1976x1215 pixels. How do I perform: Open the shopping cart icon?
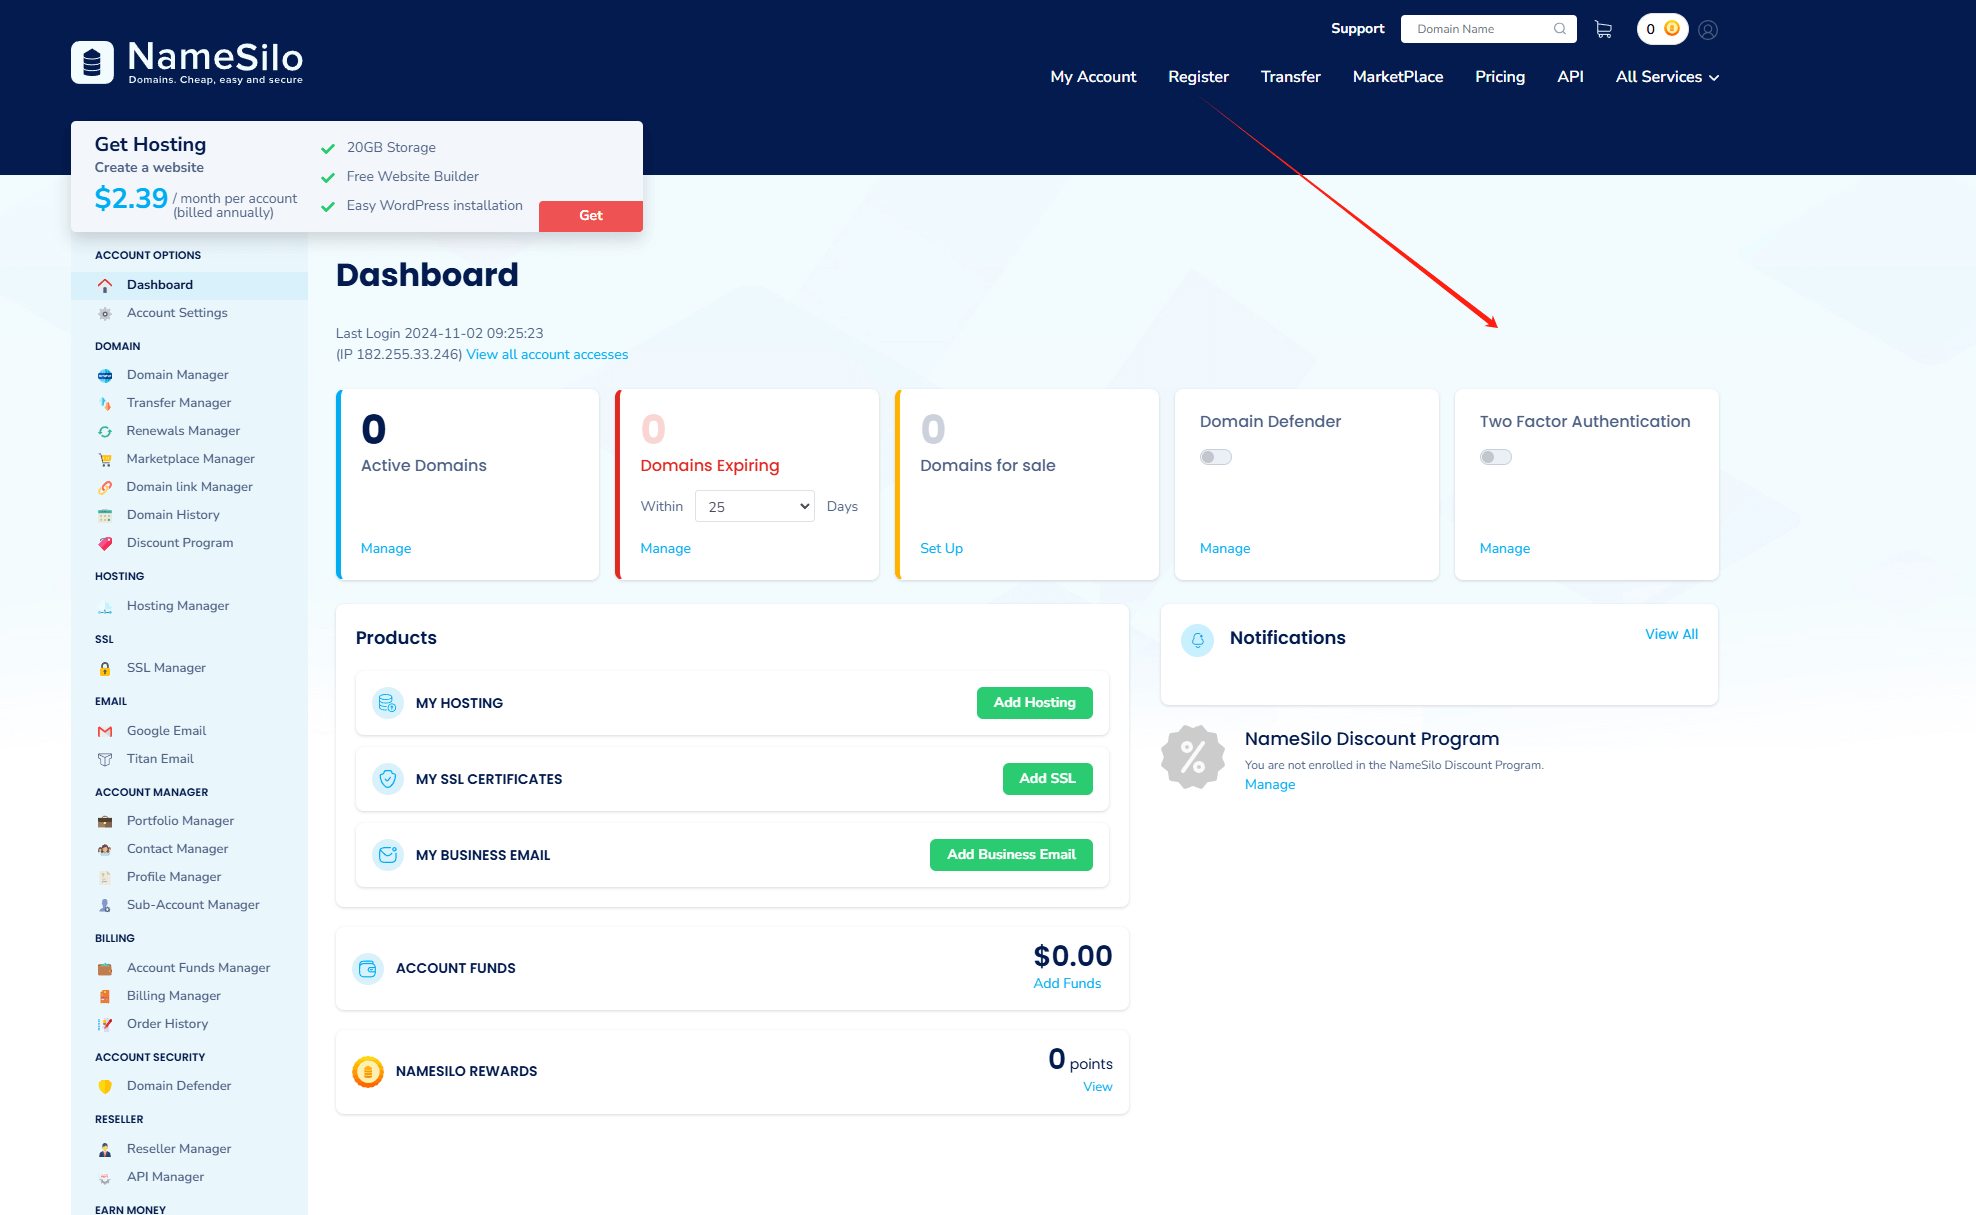(x=1603, y=30)
